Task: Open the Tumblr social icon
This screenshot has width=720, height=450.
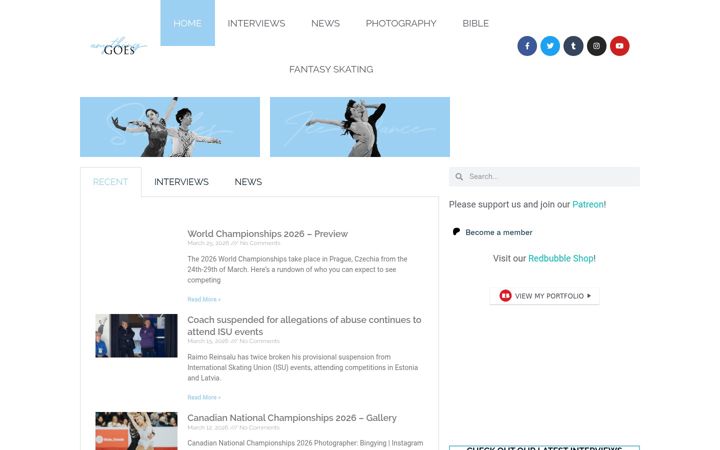Action: click(573, 46)
